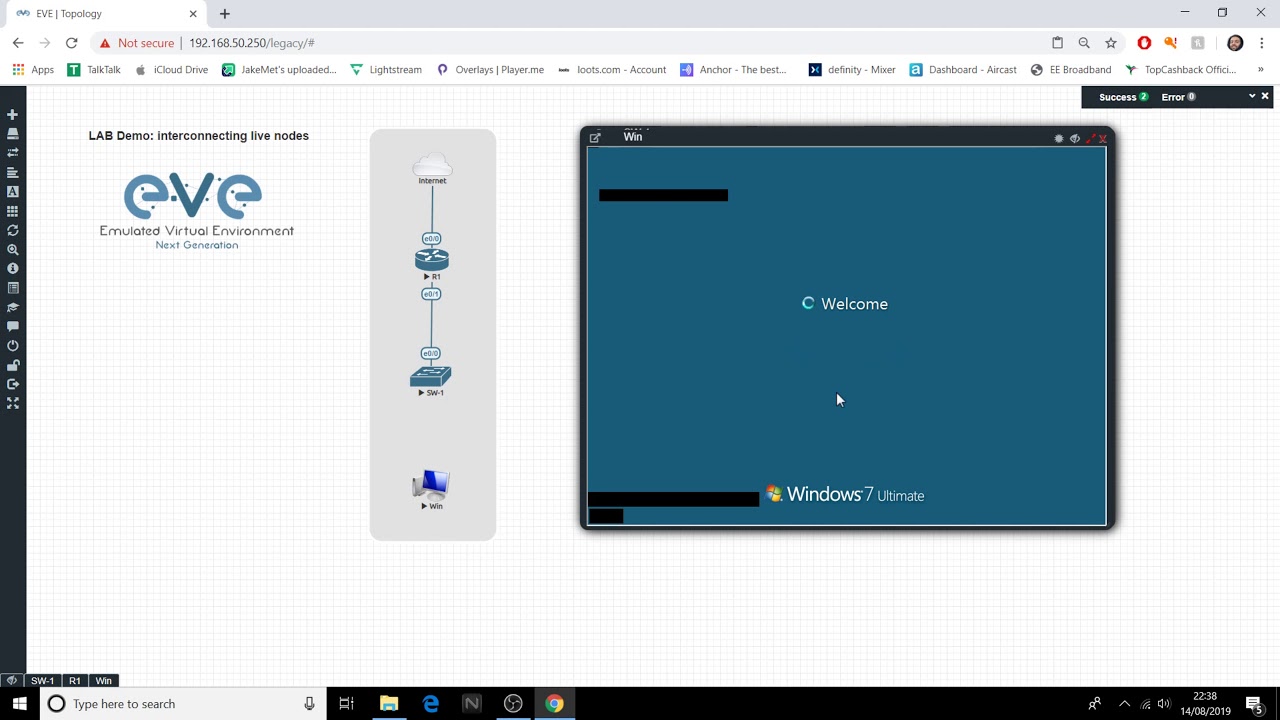Click the Error notifications counter
The width and height of the screenshot is (1280, 720).
point(1178,97)
